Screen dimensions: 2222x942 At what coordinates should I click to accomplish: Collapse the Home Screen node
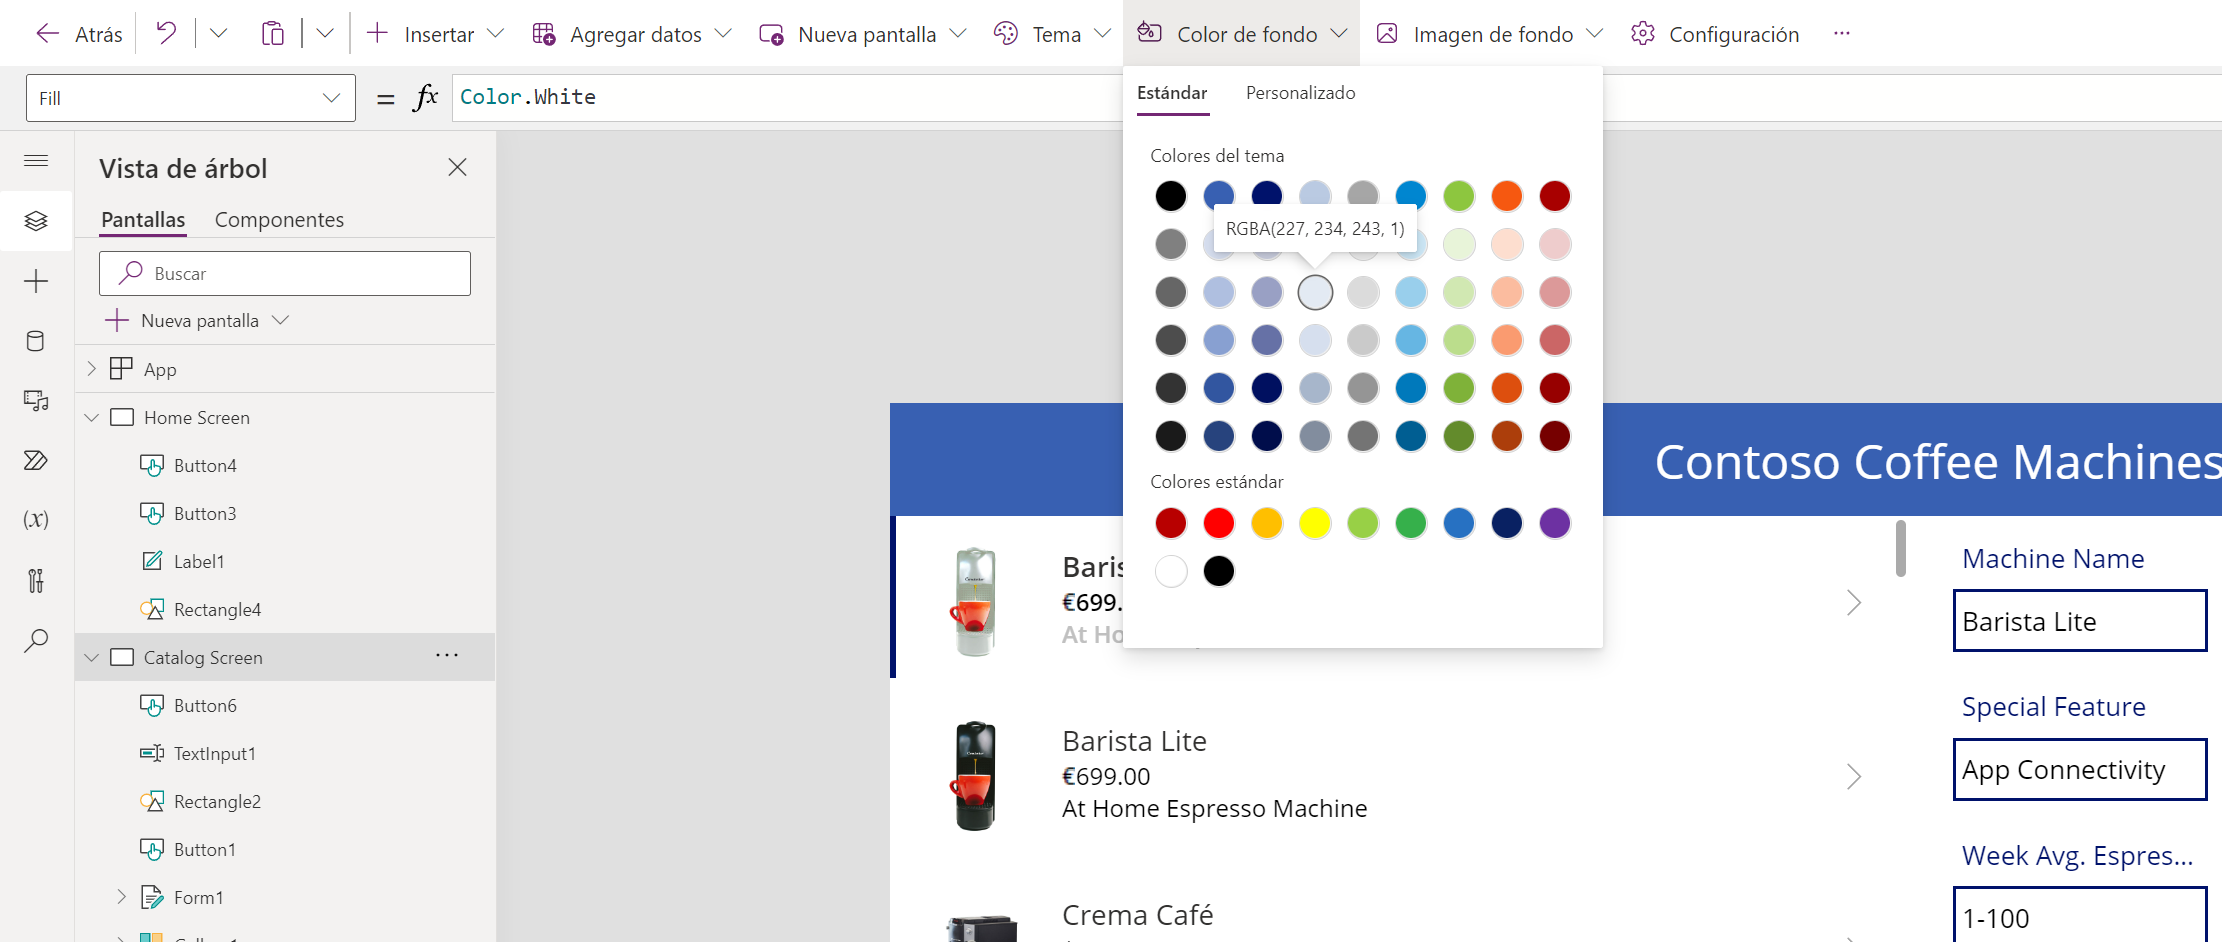(91, 417)
